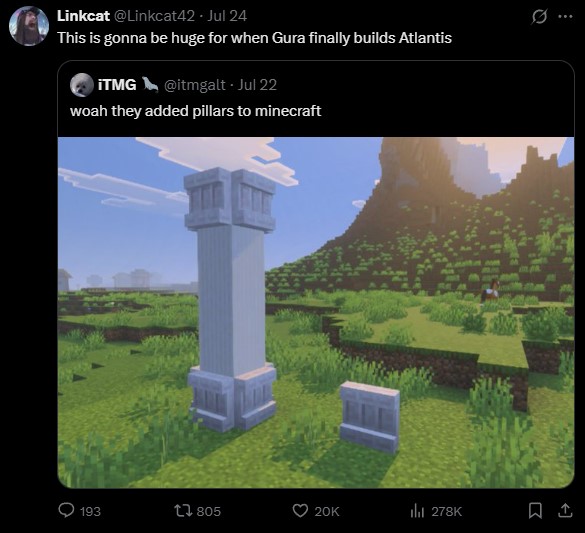Click the Jul 24 timestamp
Image resolution: width=585 pixels, height=533 pixels.
(x=227, y=16)
